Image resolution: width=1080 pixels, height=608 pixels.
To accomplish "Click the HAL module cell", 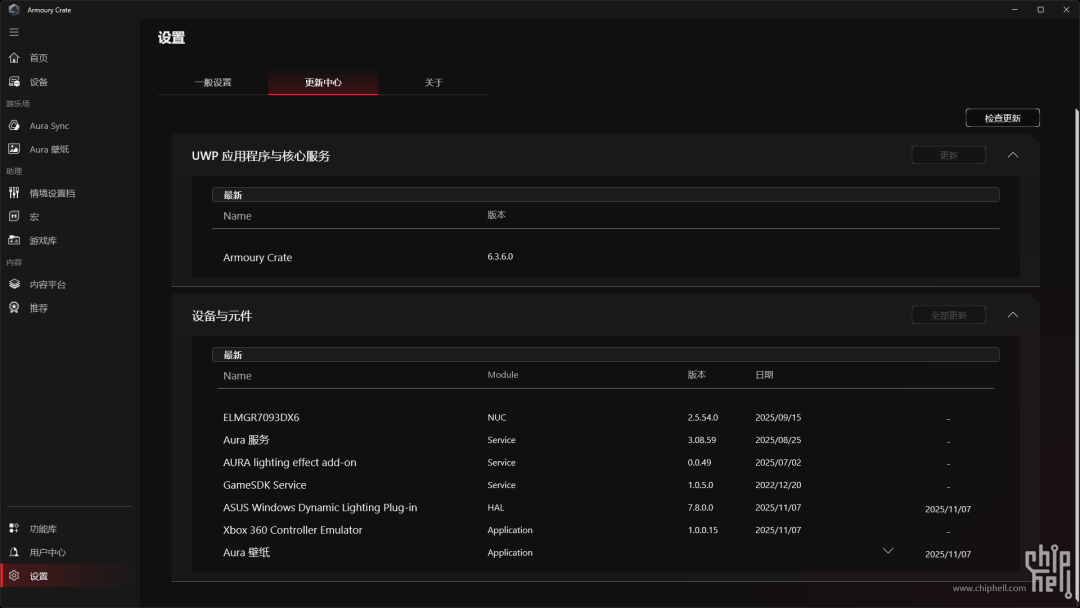I will [495, 507].
